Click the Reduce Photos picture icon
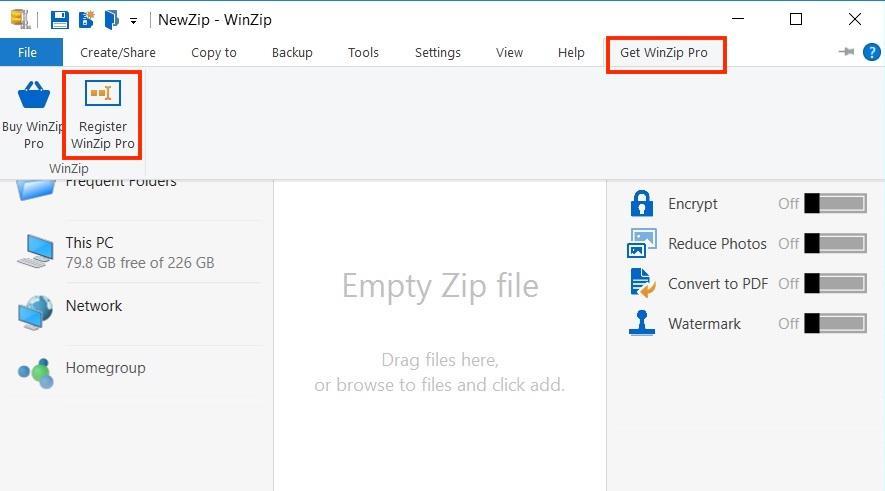 tap(642, 243)
